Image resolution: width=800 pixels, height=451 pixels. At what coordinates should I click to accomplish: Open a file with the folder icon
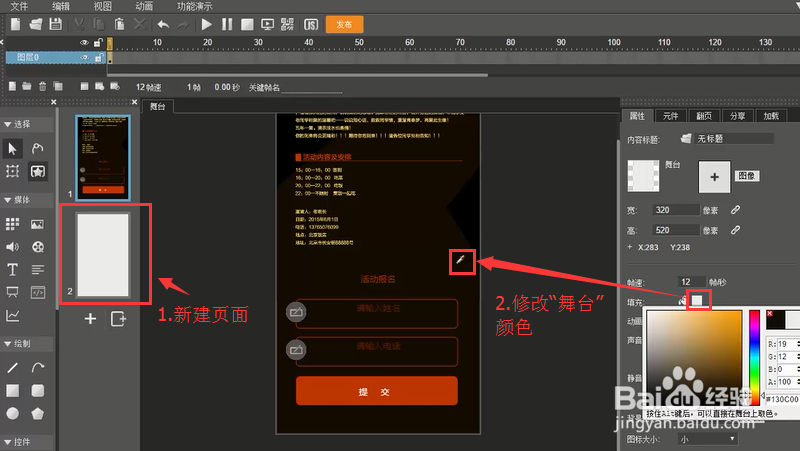point(36,24)
